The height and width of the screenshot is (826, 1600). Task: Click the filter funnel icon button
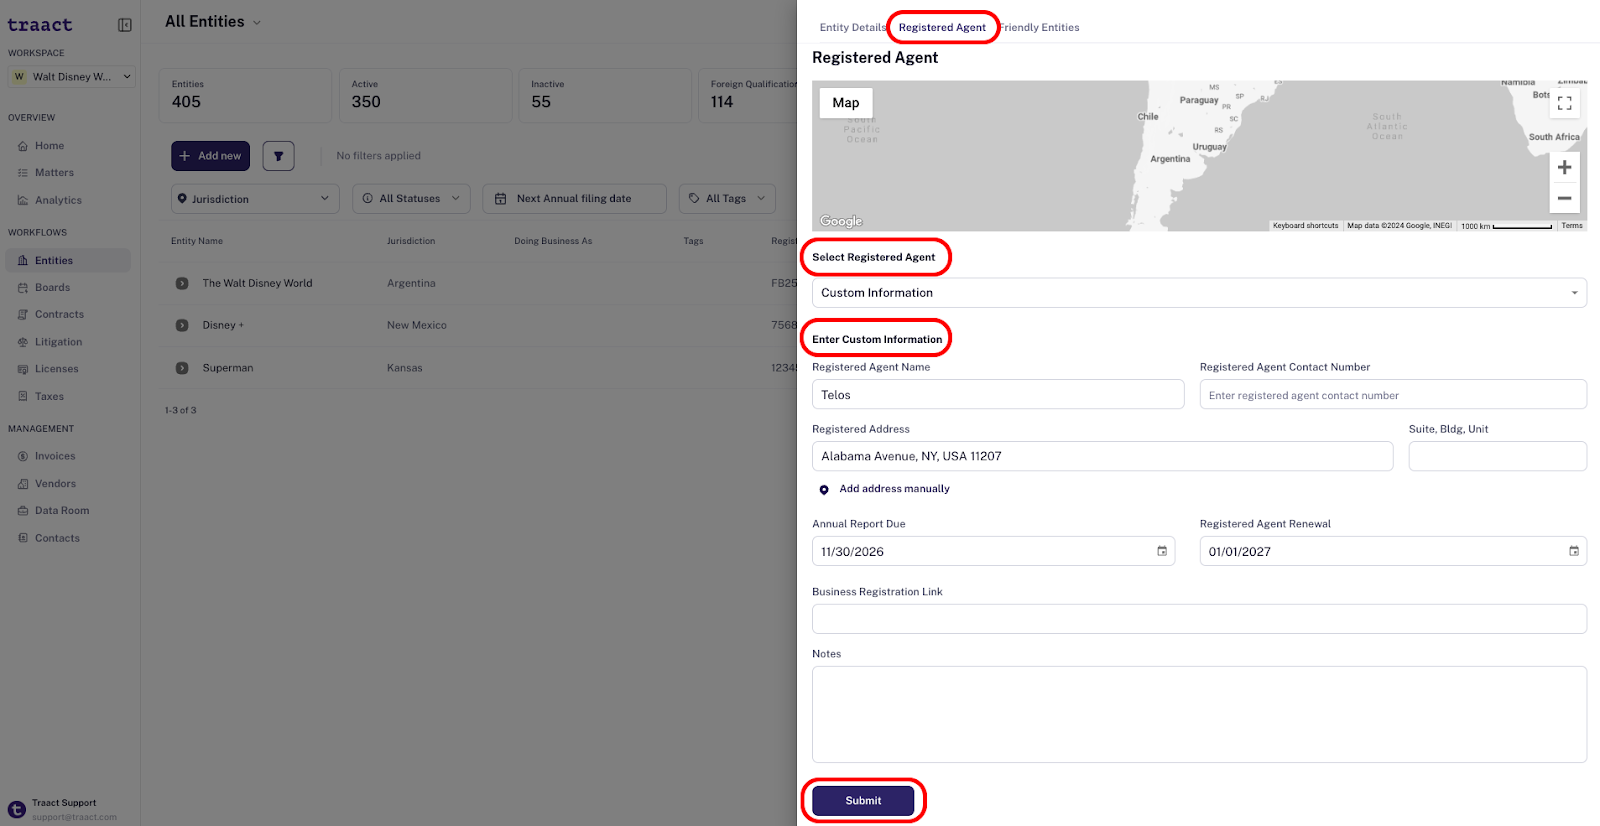279,156
